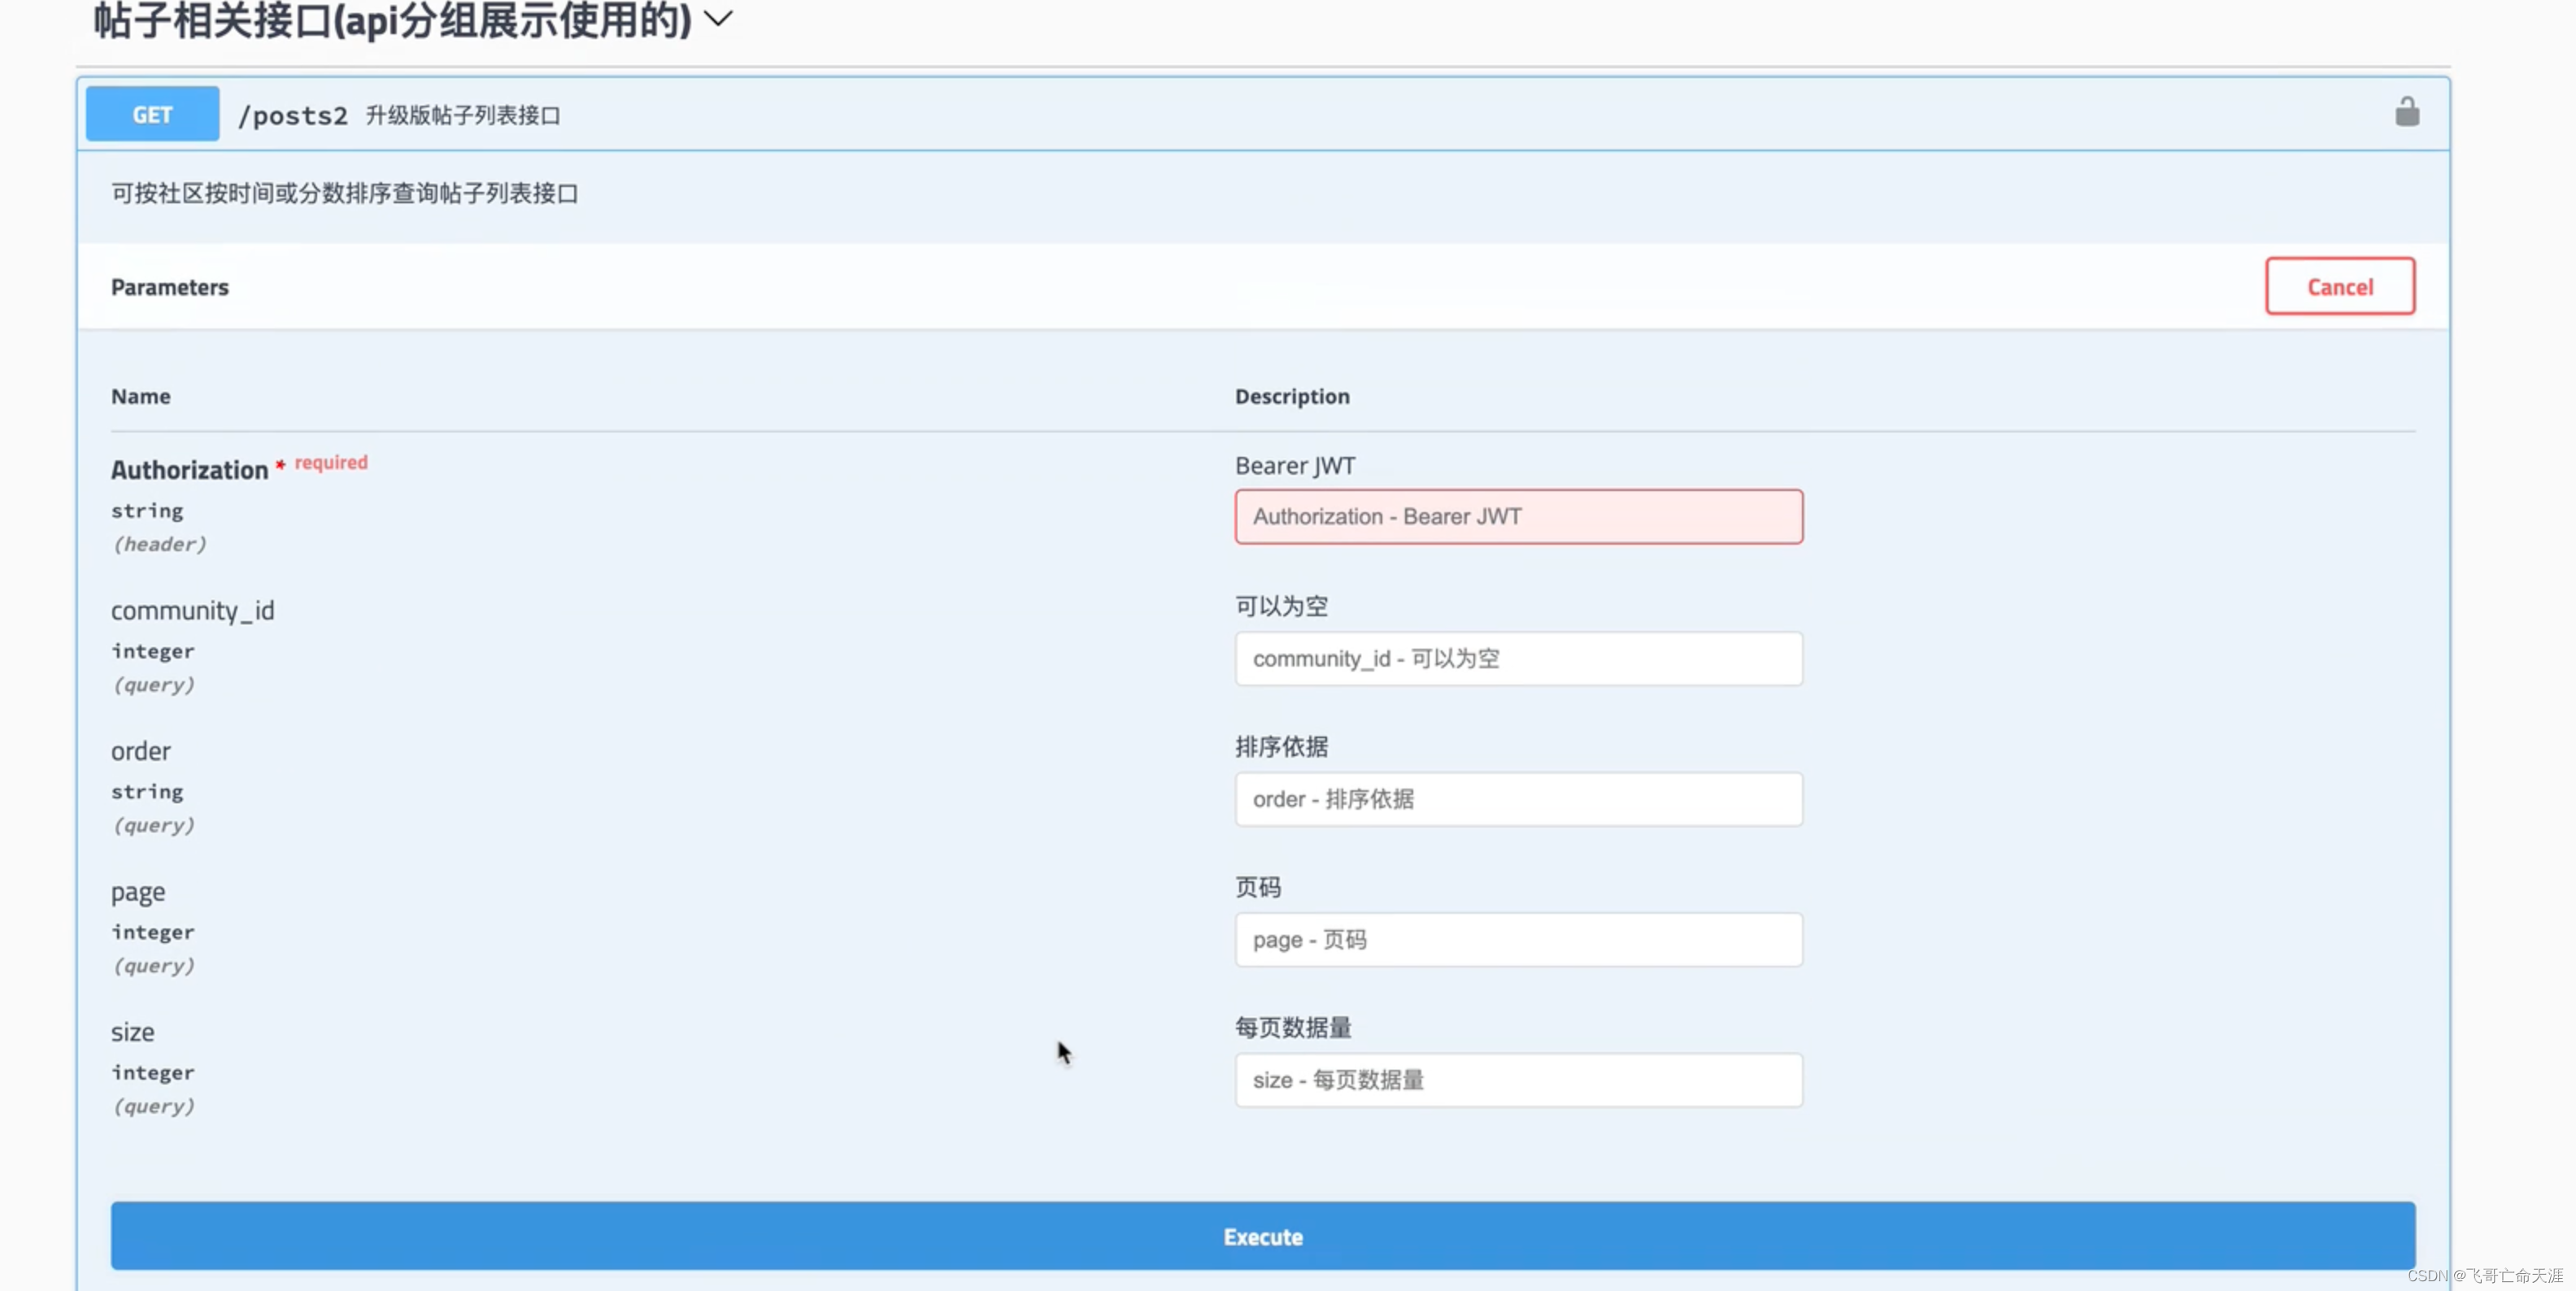Click the Name column header
The width and height of the screenshot is (2576, 1291).
click(x=141, y=396)
